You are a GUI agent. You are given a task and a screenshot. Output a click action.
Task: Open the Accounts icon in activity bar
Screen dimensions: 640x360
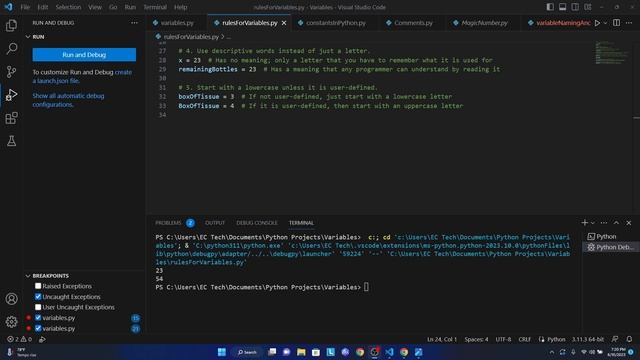pos(11,299)
